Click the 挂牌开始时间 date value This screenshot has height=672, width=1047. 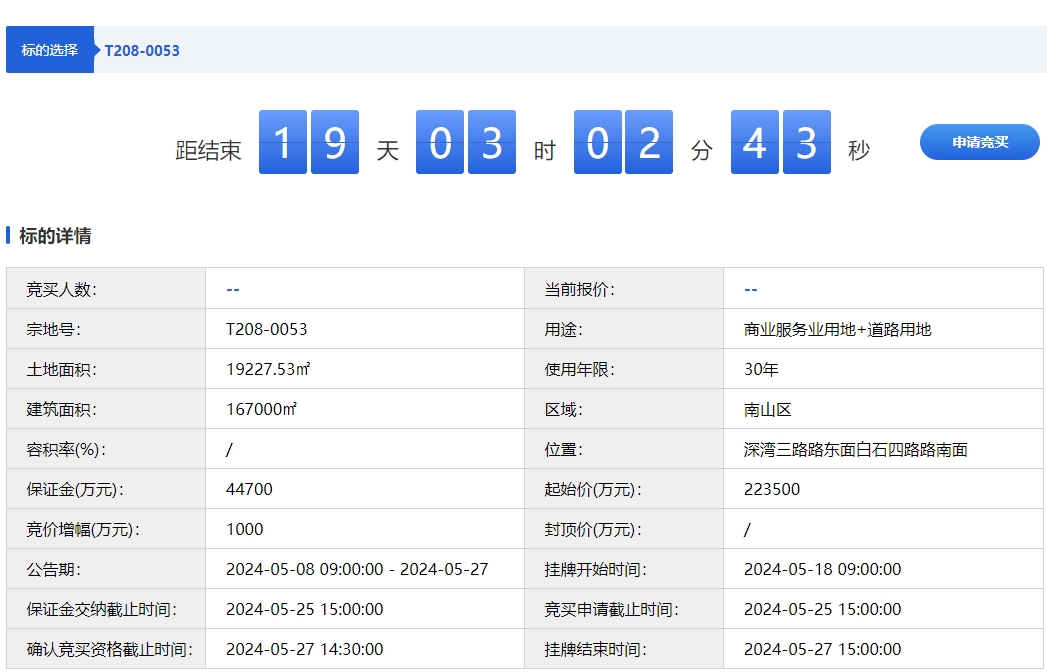[822, 569]
